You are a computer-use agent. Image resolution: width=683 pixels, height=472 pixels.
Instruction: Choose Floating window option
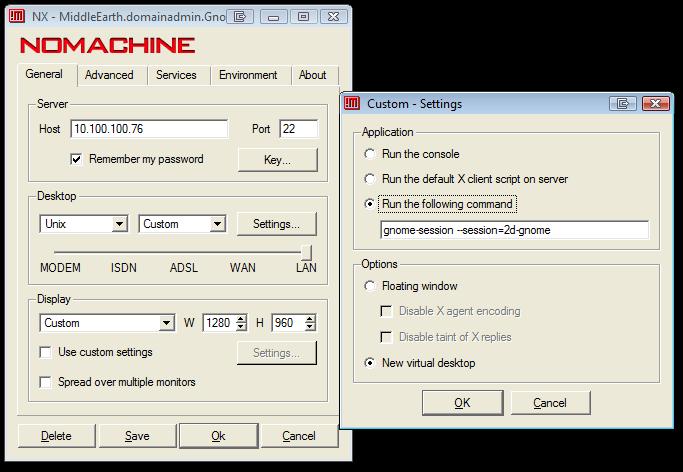coord(370,286)
